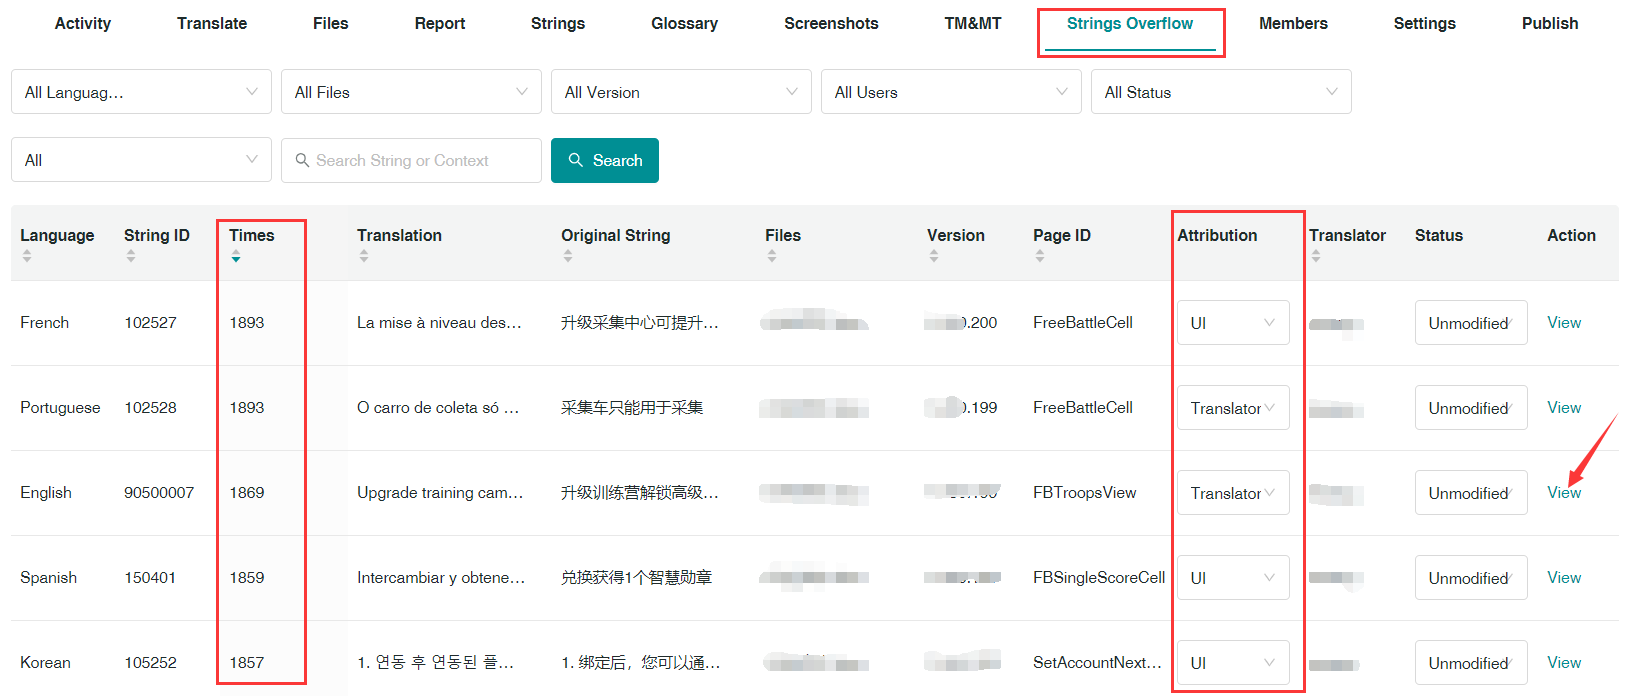View the English string 90500007
The width and height of the screenshot is (1635, 696).
[1564, 492]
